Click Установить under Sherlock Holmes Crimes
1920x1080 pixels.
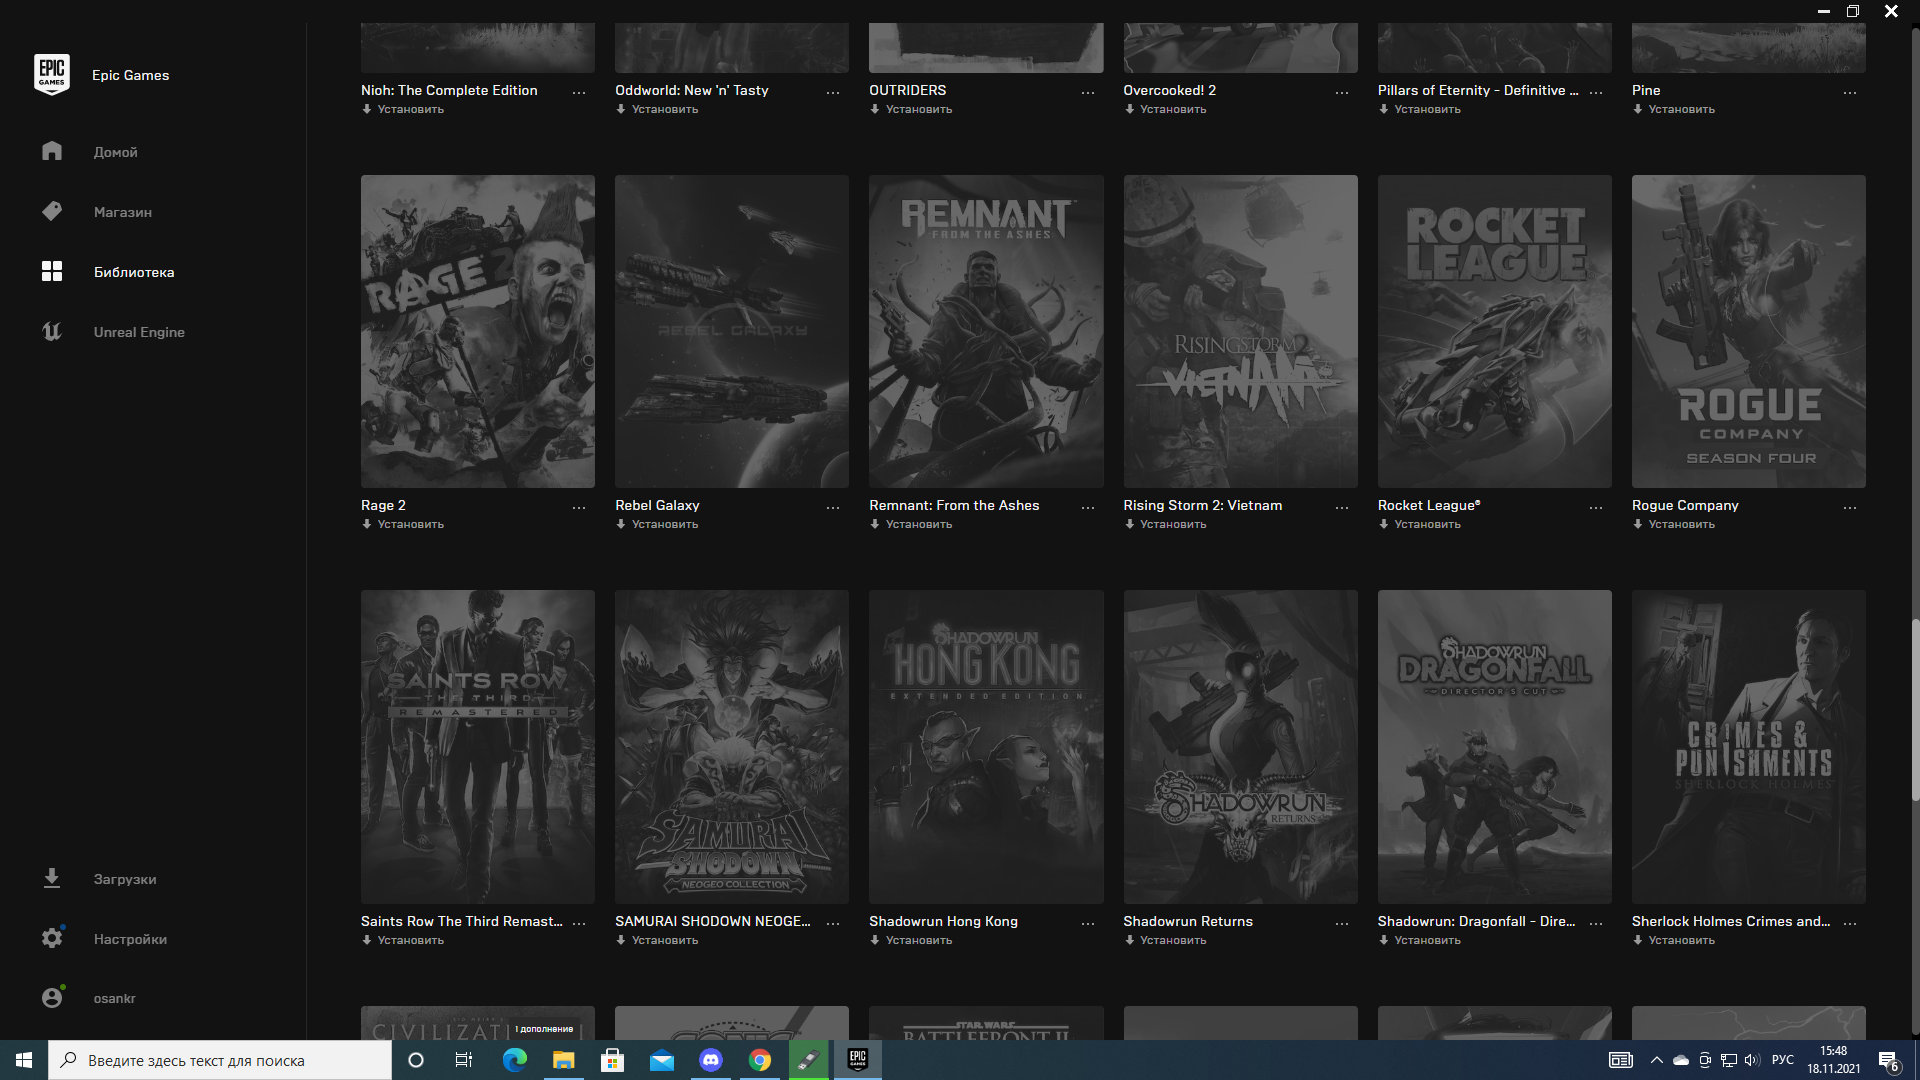[1681, 940]
